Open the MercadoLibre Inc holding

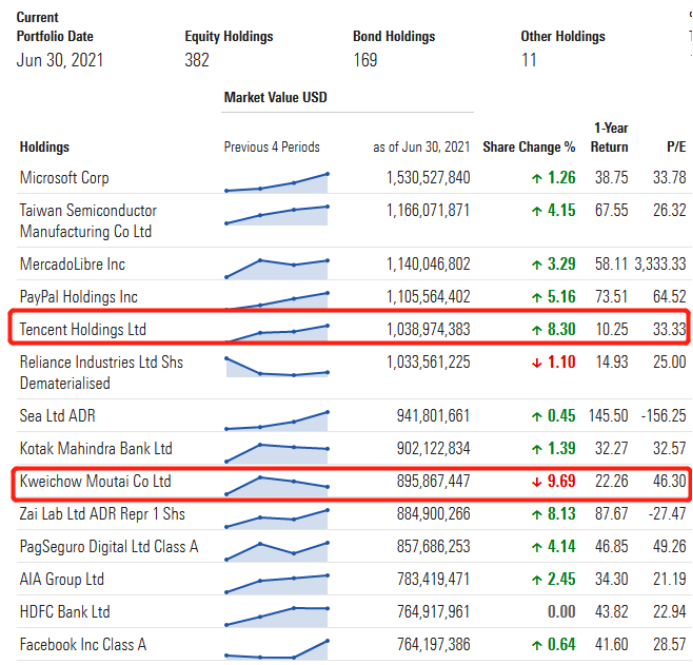73,264
